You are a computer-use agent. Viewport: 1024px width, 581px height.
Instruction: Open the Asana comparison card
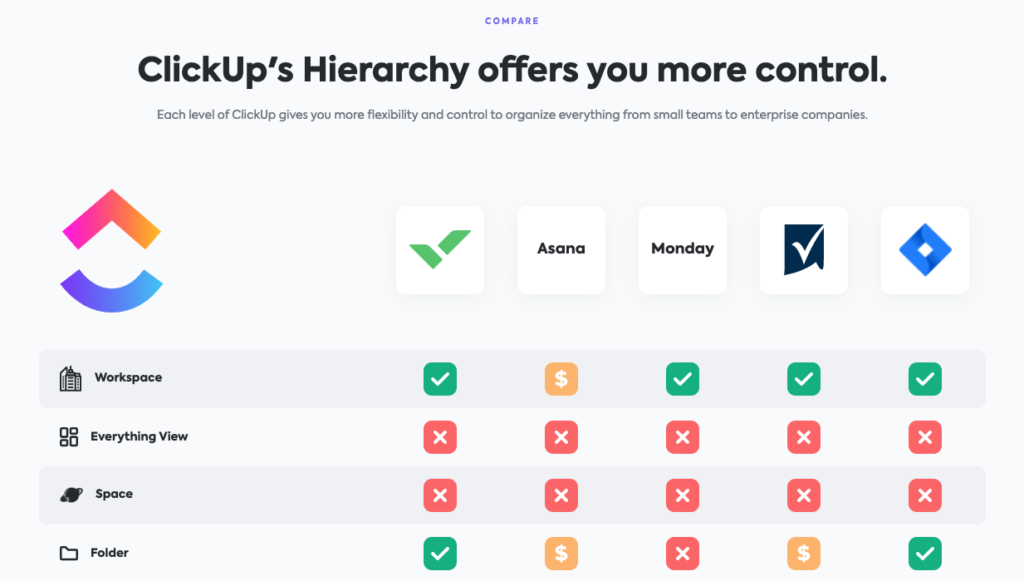click(x=562, y=250)
